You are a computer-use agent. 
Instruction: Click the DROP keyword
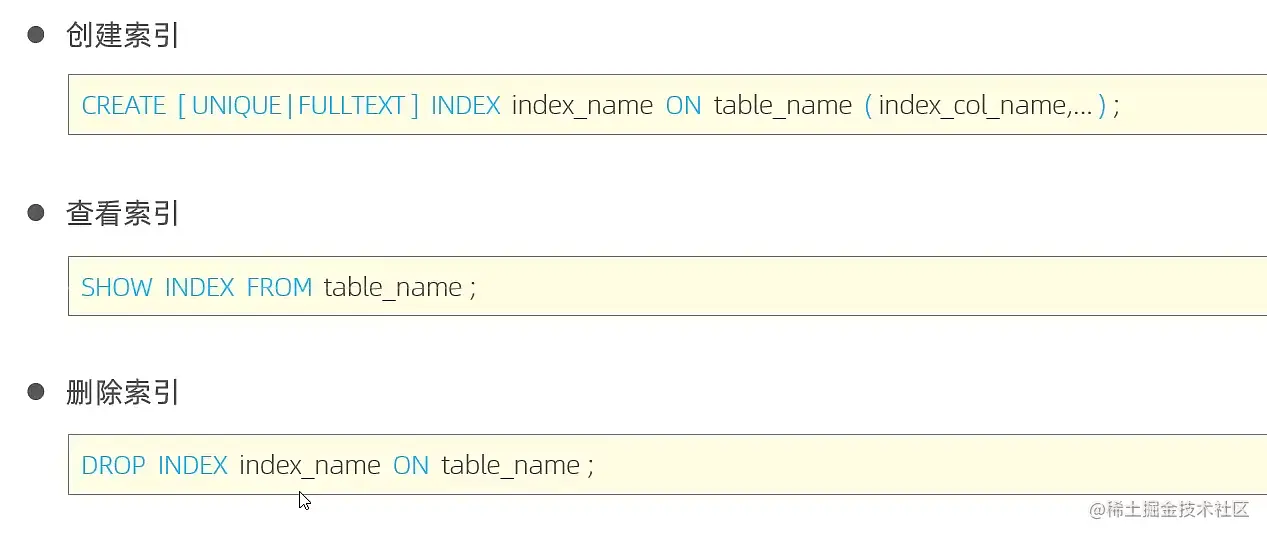[x=113, y=466]
